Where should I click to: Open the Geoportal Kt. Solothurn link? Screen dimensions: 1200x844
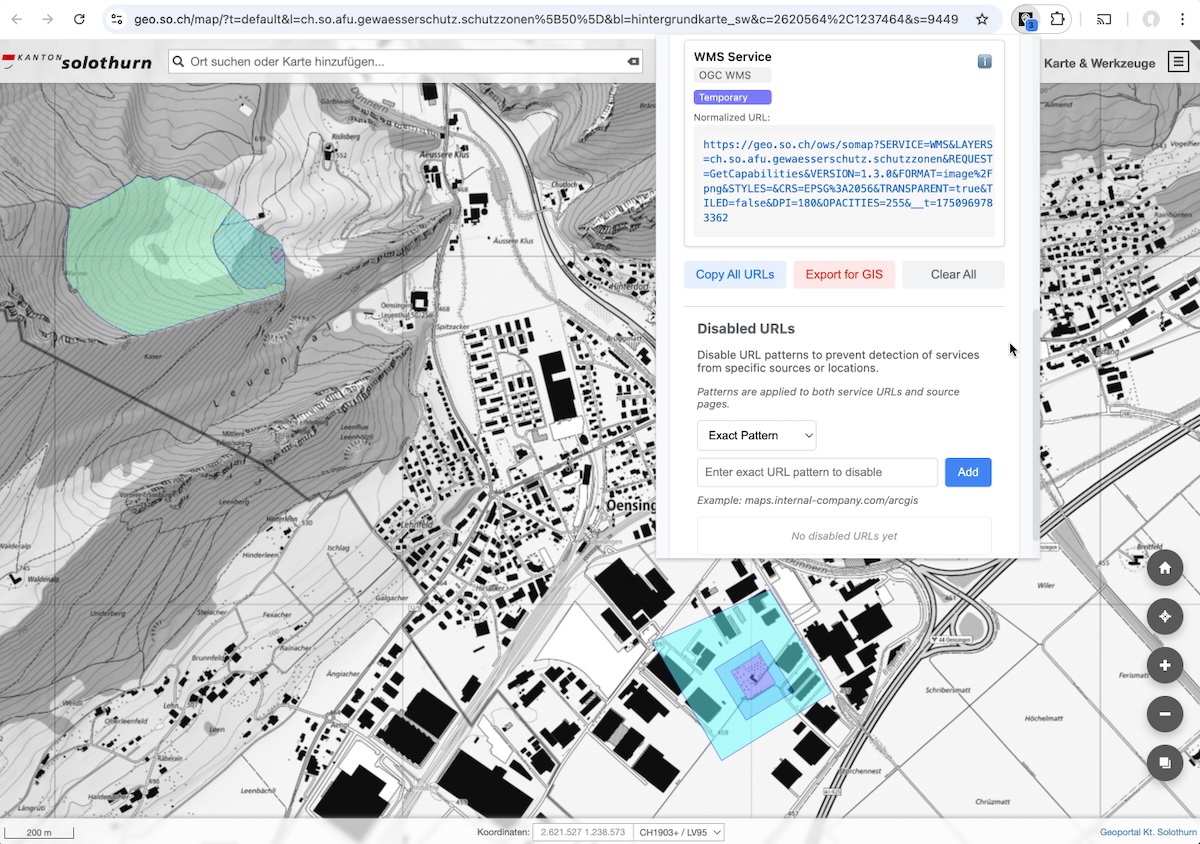[x=1147, y=832]
